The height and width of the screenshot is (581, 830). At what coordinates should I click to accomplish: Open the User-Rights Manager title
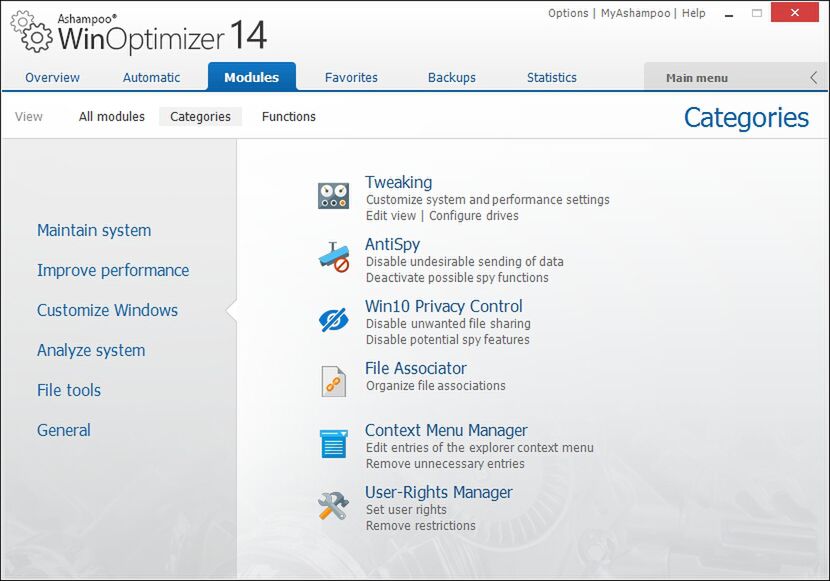point(438,492)
